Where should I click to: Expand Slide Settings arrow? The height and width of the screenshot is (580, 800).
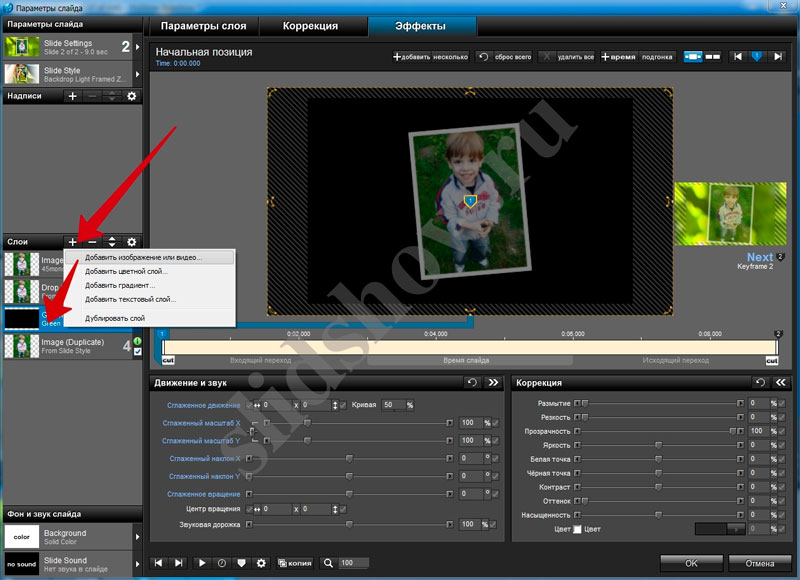point(137,46)
